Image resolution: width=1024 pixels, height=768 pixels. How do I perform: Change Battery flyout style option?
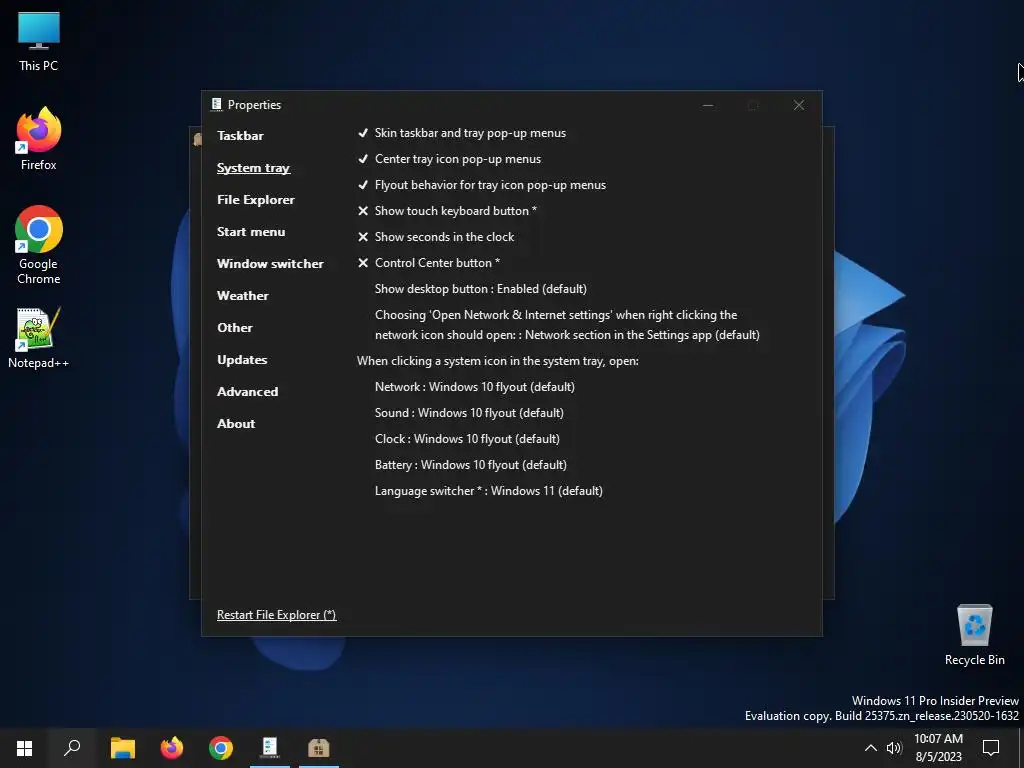(471, 466)
